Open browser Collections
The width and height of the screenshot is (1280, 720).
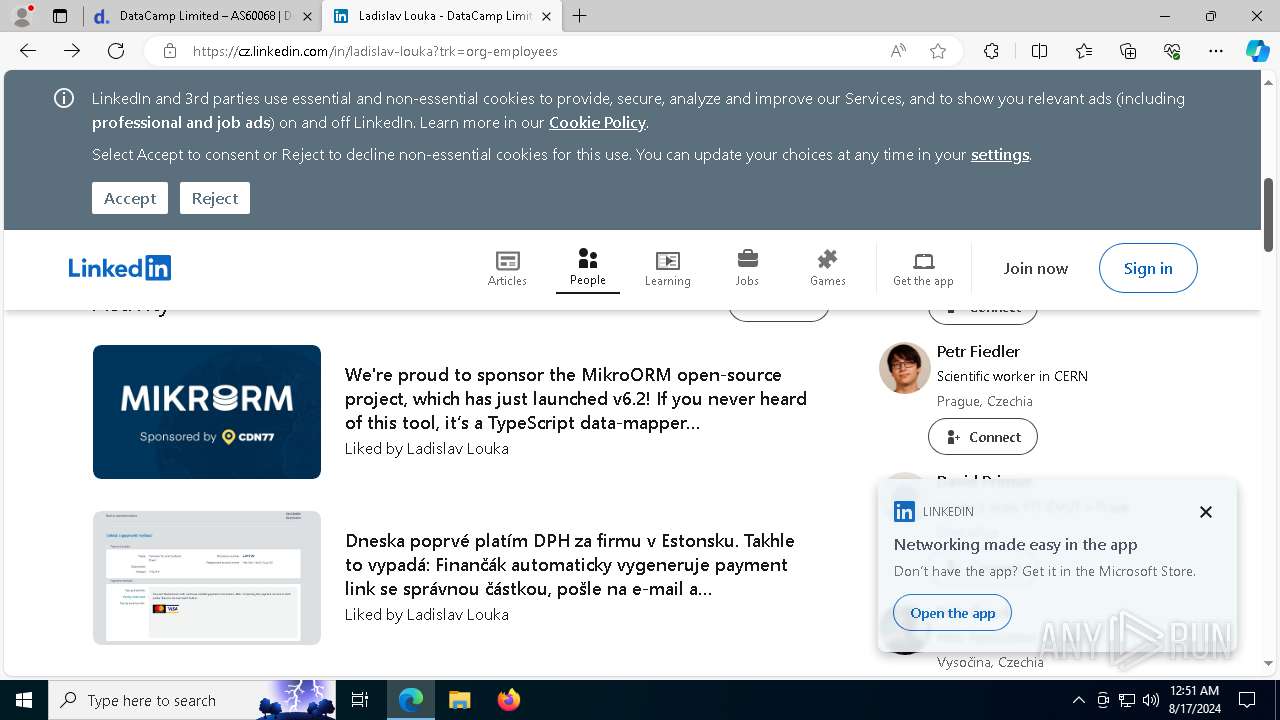point(1128,51)
